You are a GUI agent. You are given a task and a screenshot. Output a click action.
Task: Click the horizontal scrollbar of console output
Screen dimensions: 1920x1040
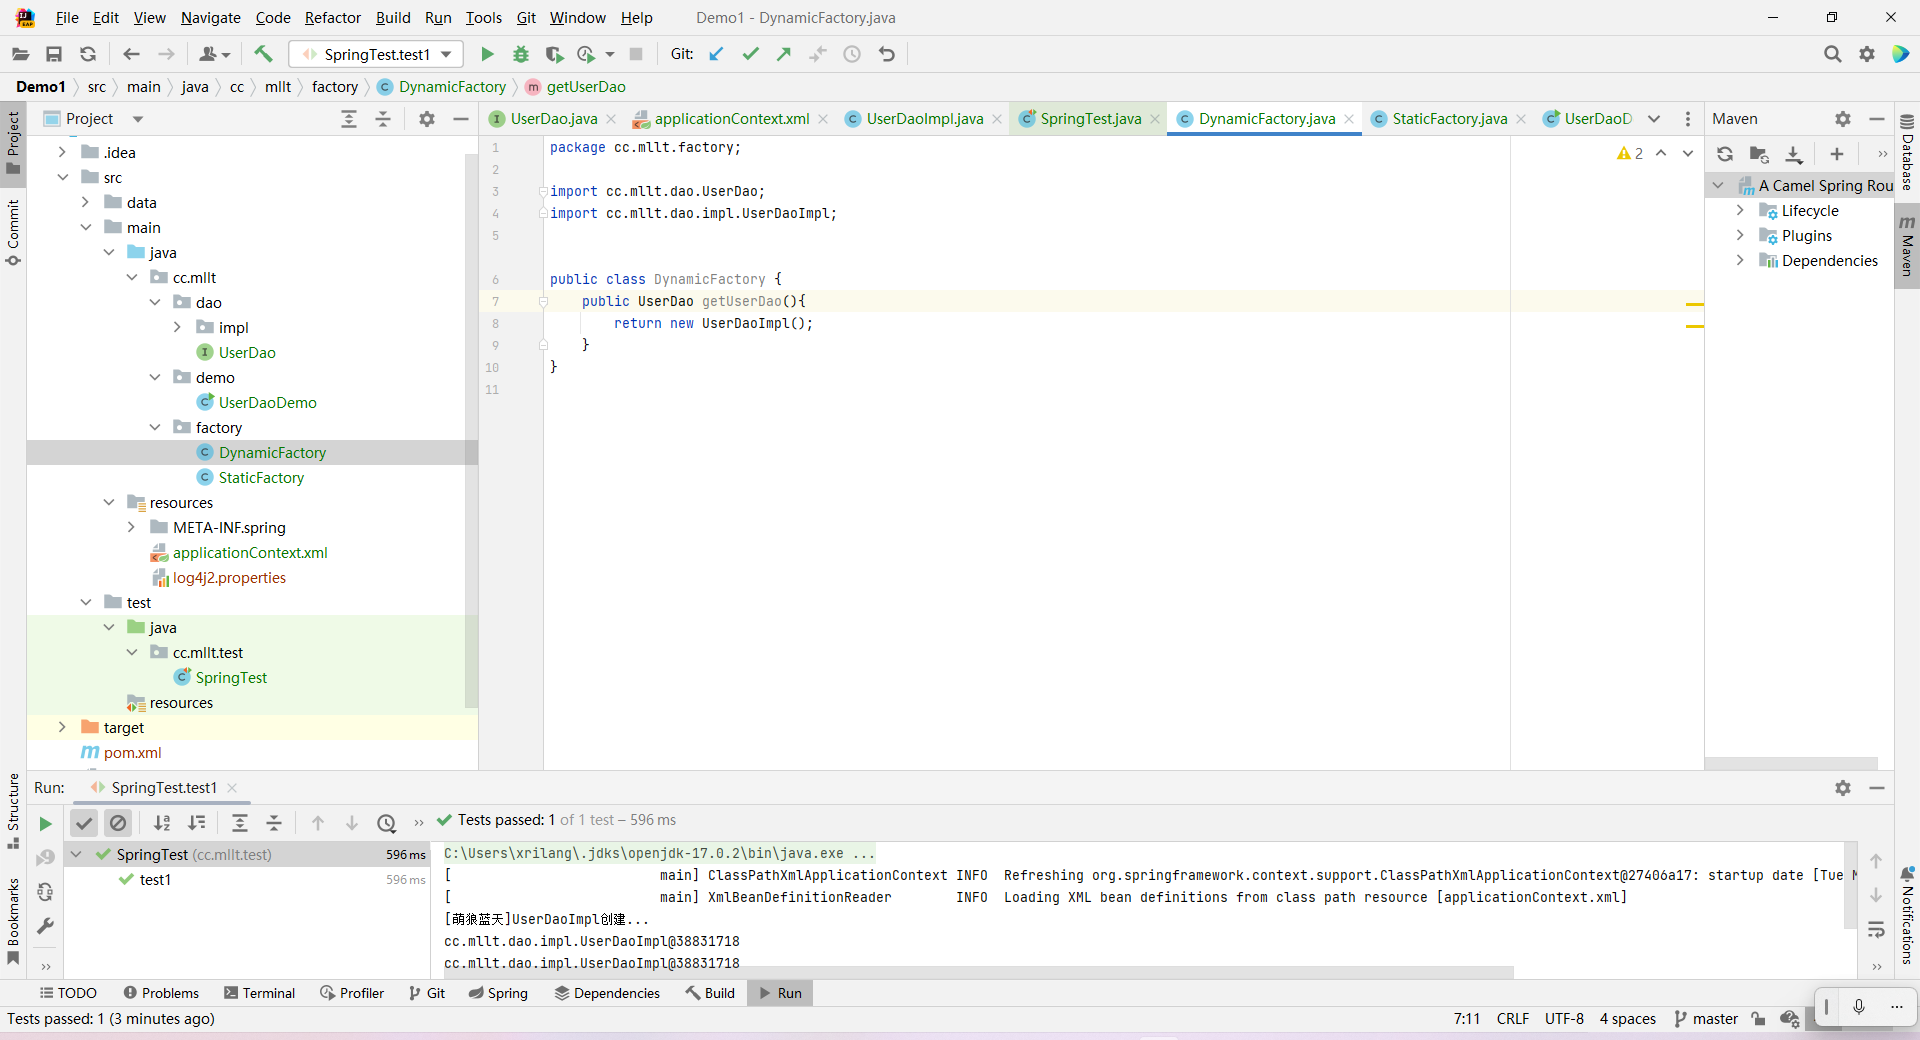coord(978,972)
